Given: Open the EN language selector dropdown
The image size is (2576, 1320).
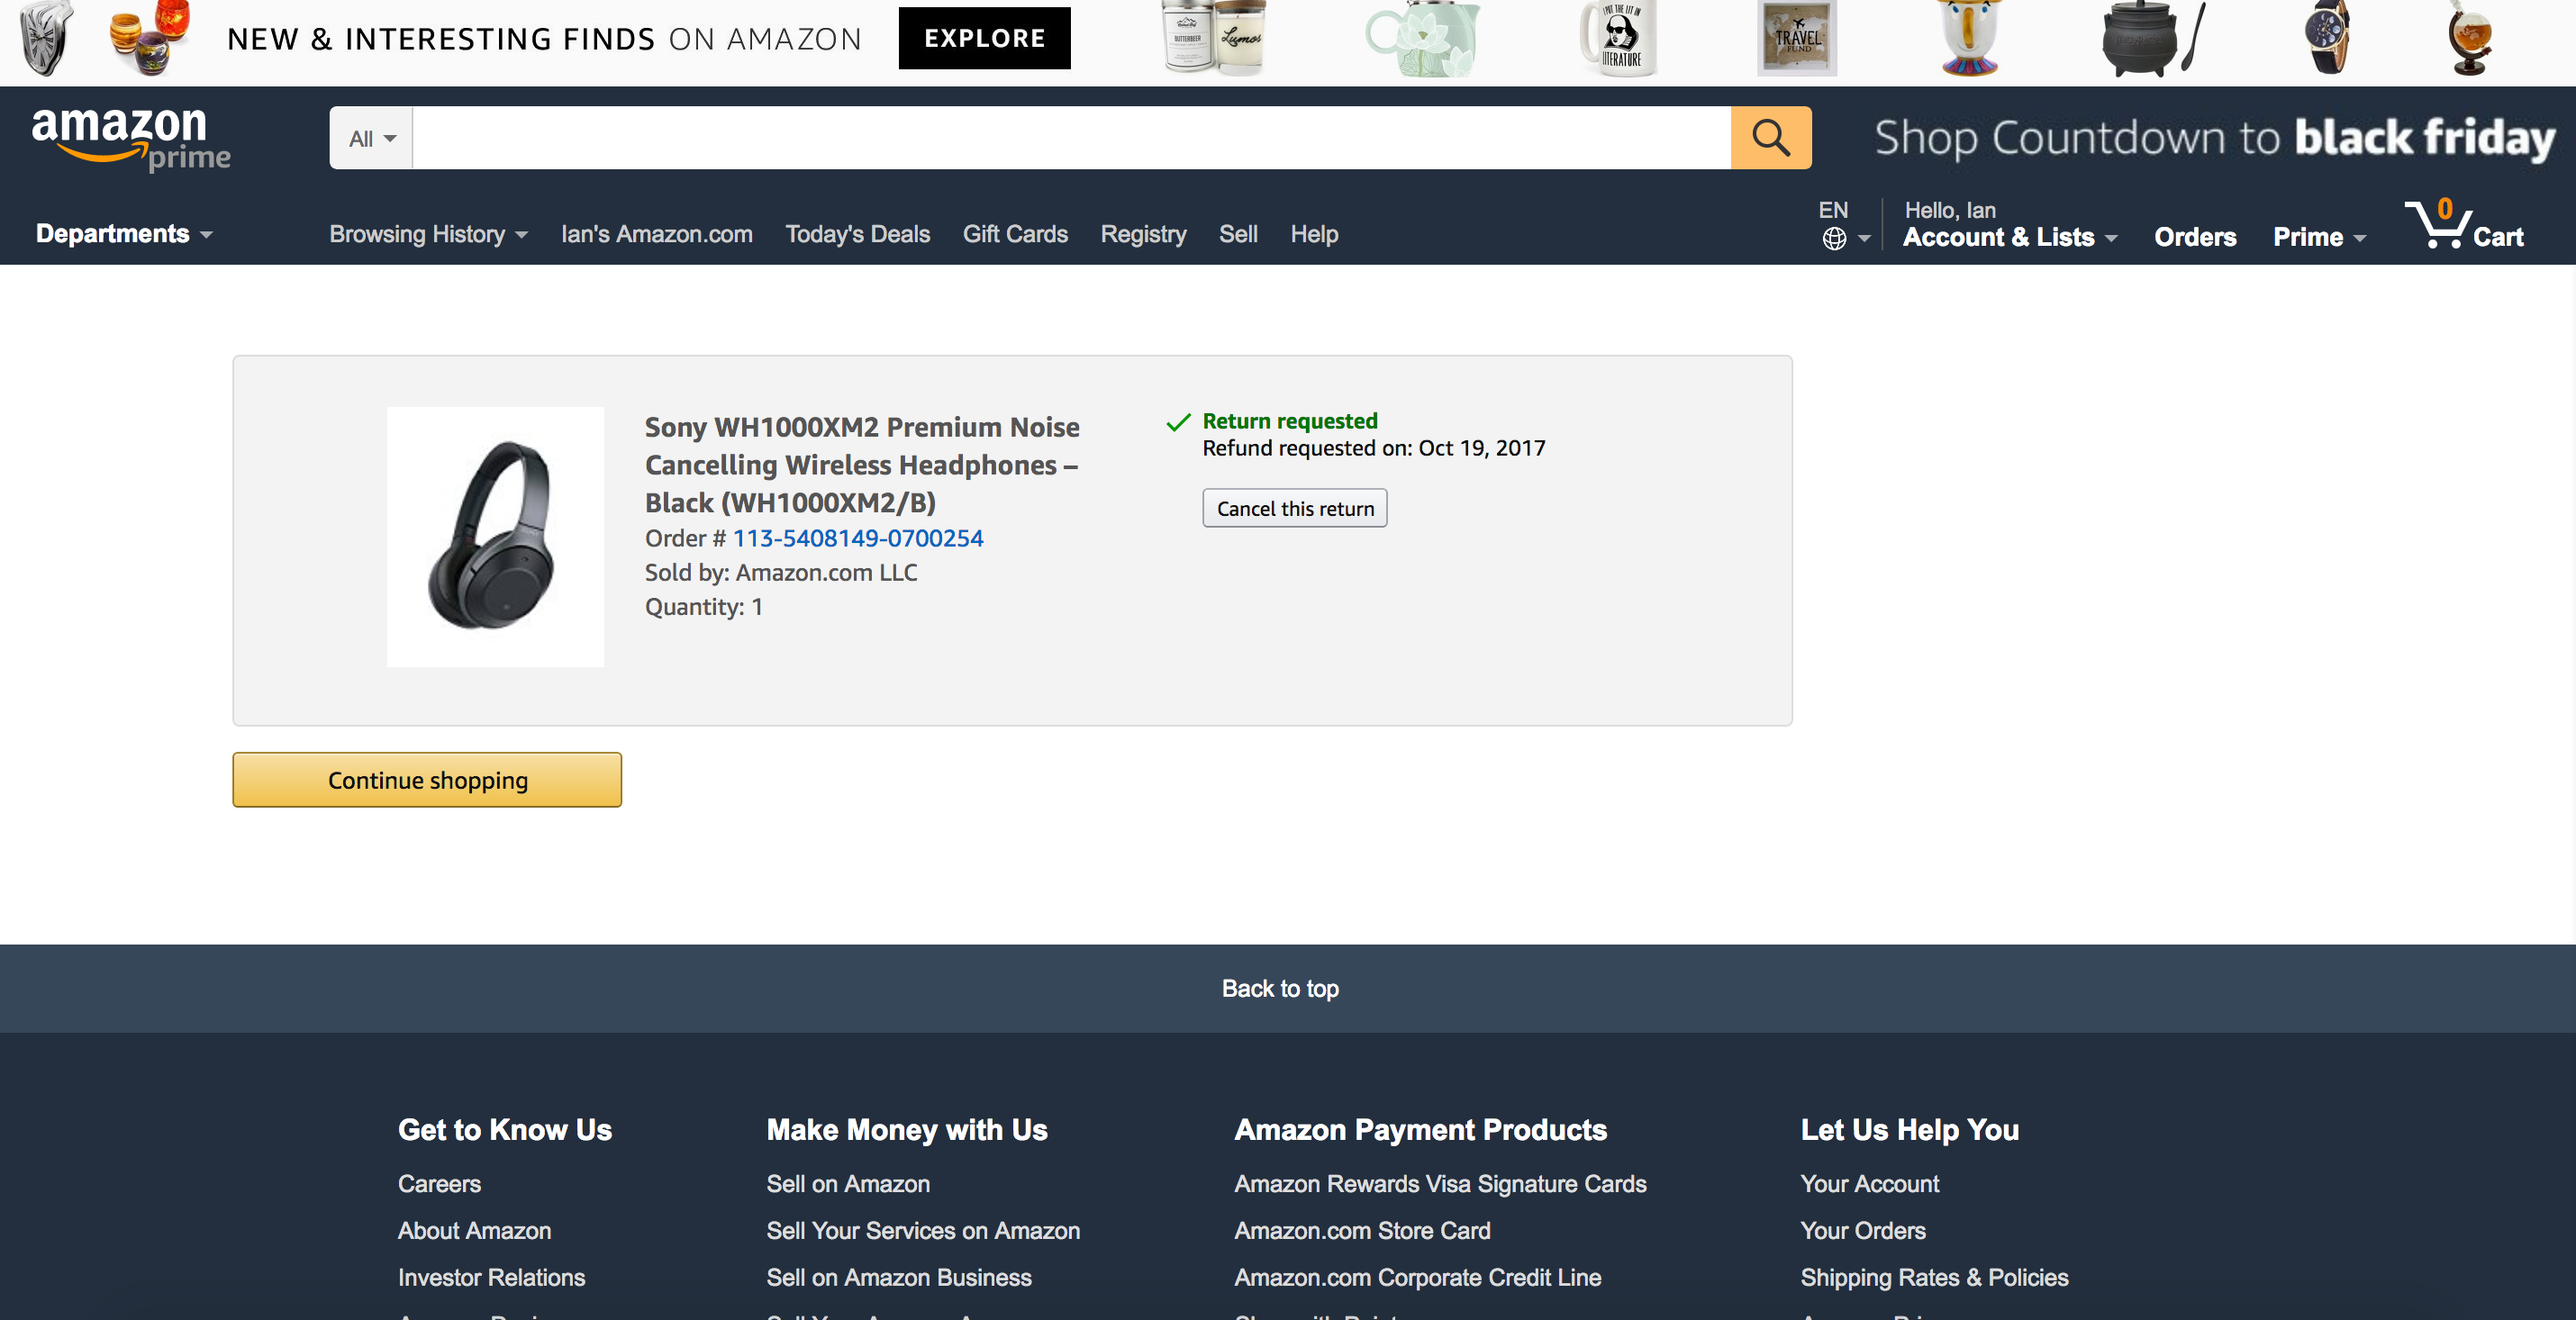Looking at the screenshot, I should click(x=1844, y=224).
